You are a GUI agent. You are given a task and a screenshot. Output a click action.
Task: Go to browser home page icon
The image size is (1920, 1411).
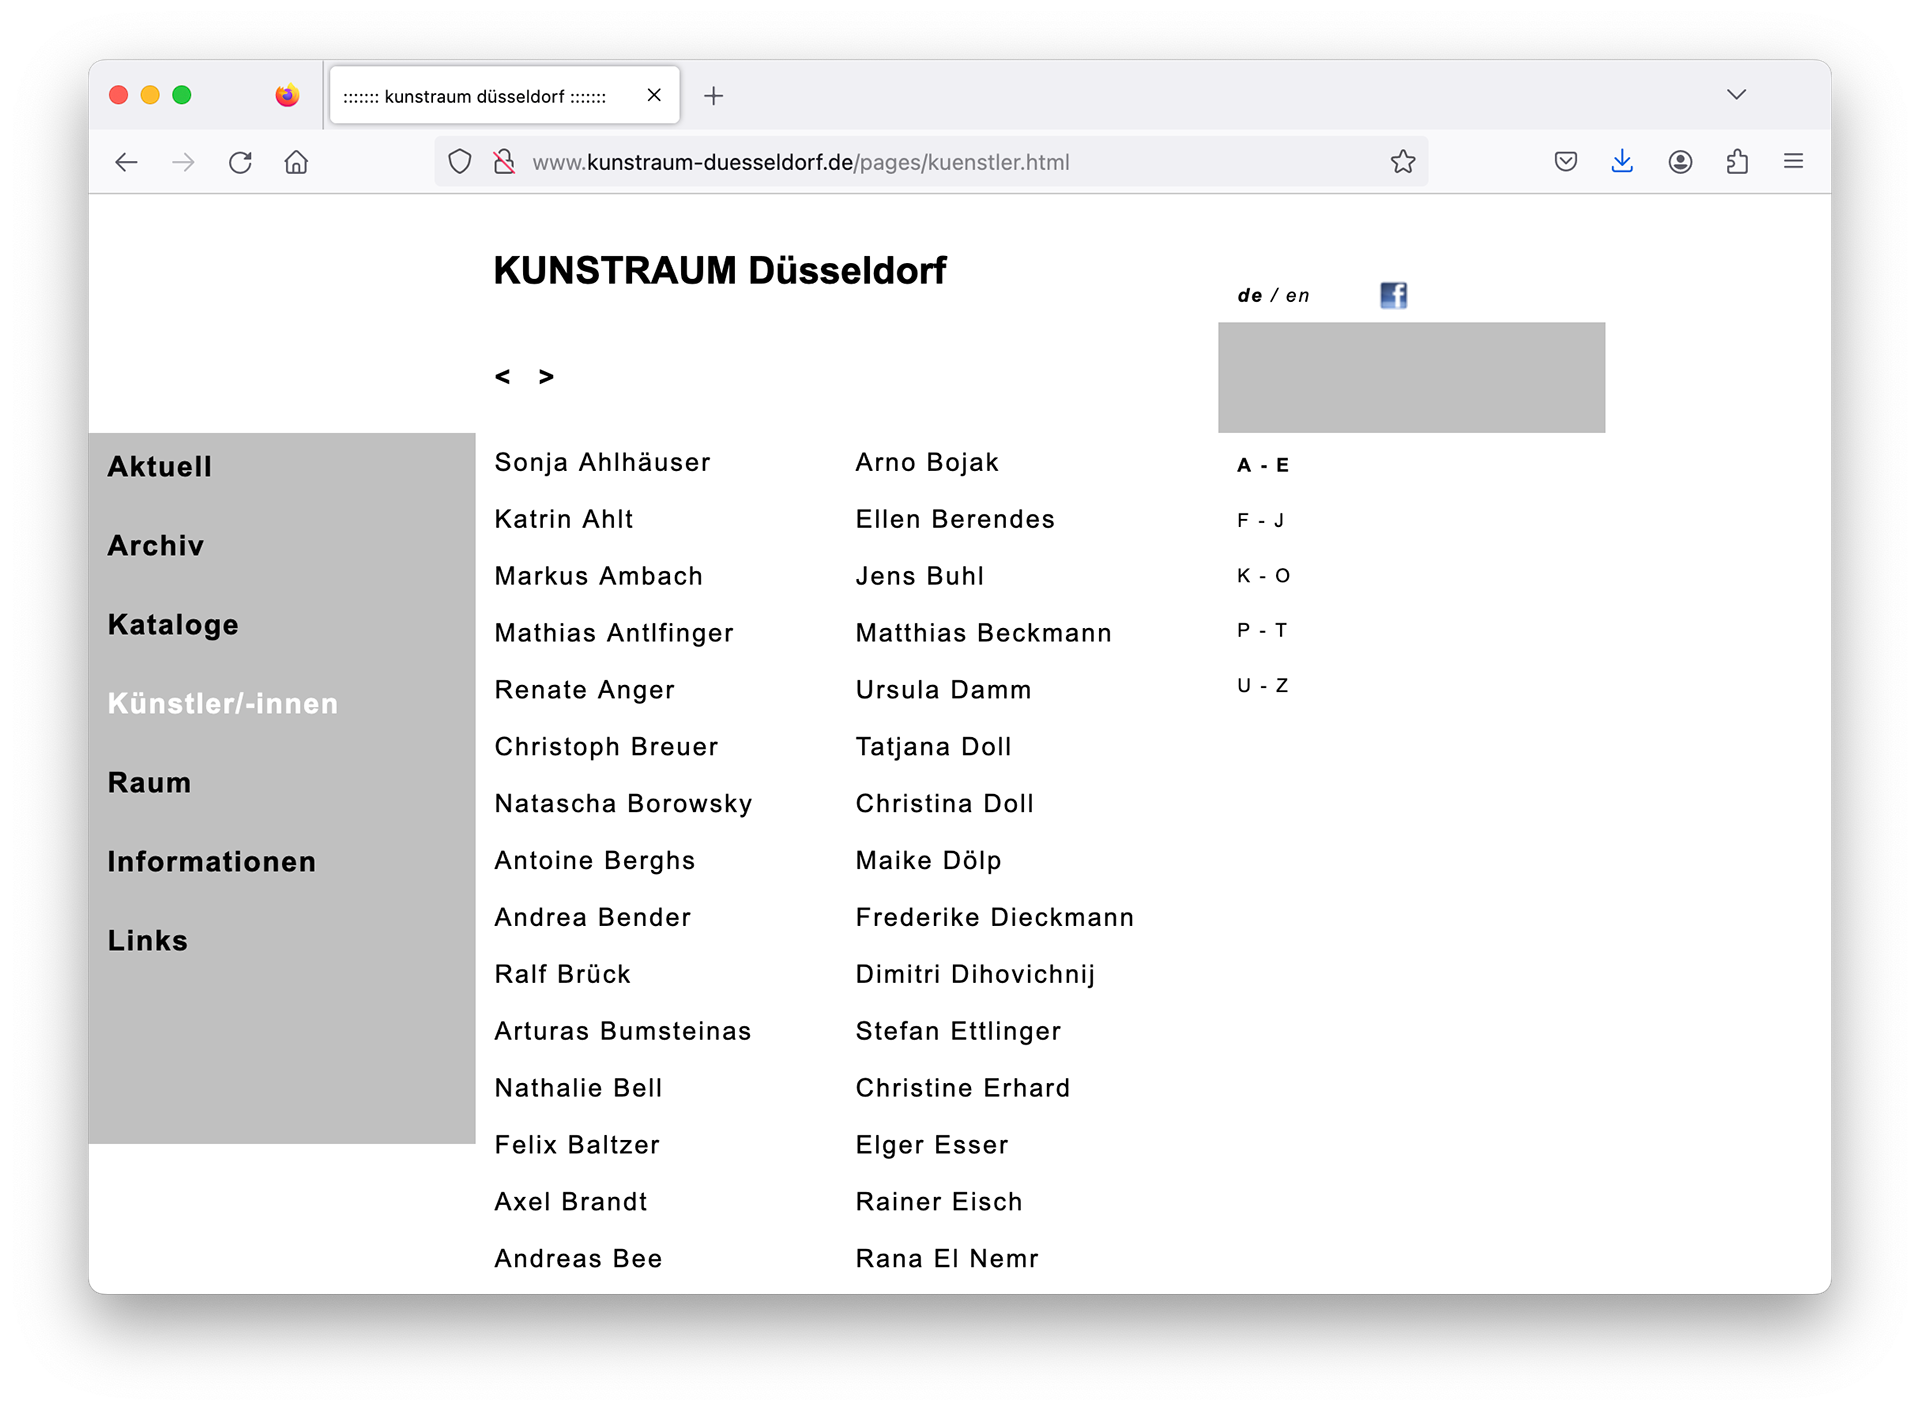click(x=296, y=162)
